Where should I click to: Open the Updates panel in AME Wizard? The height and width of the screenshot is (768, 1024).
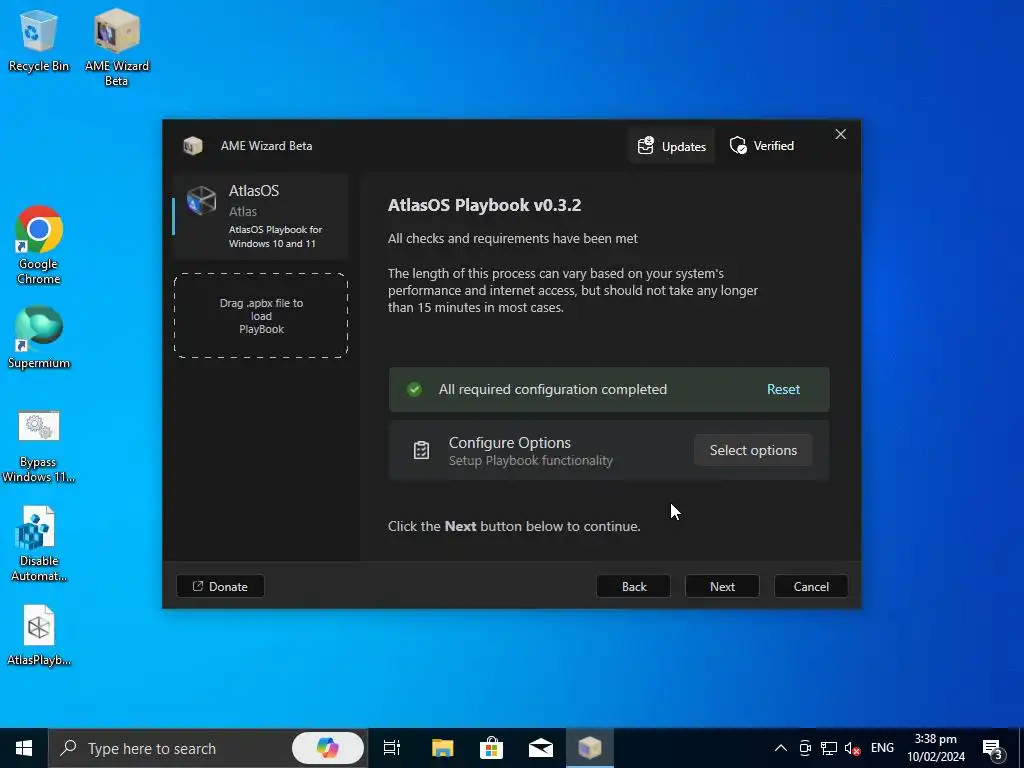click(671, 146)
